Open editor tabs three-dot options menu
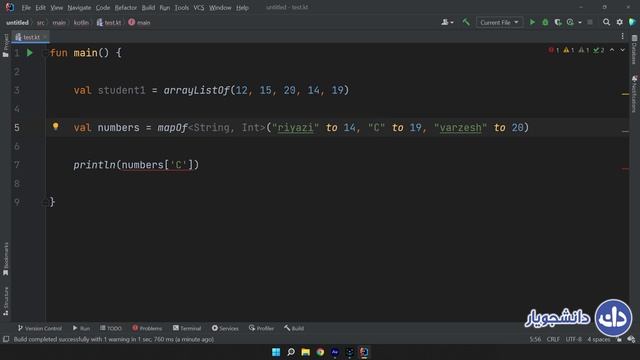 pos(622,36)
